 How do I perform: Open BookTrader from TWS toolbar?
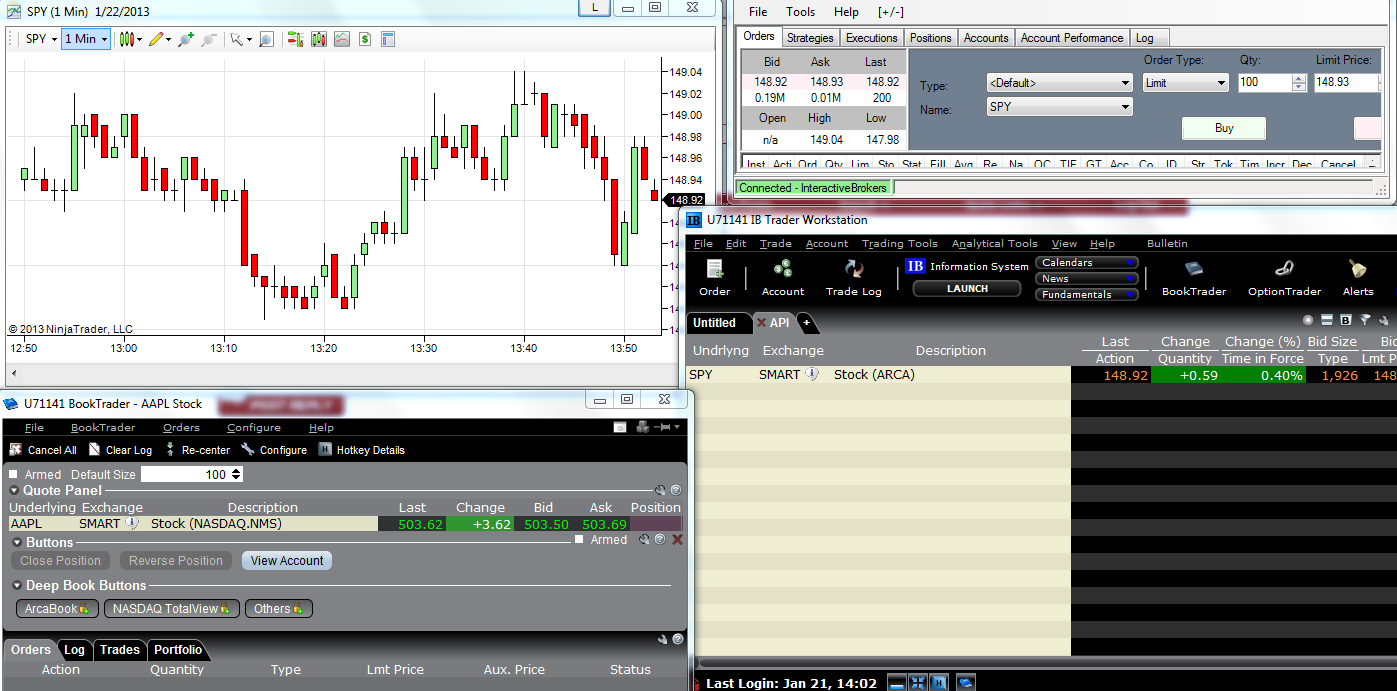(x=1194, y=278)
